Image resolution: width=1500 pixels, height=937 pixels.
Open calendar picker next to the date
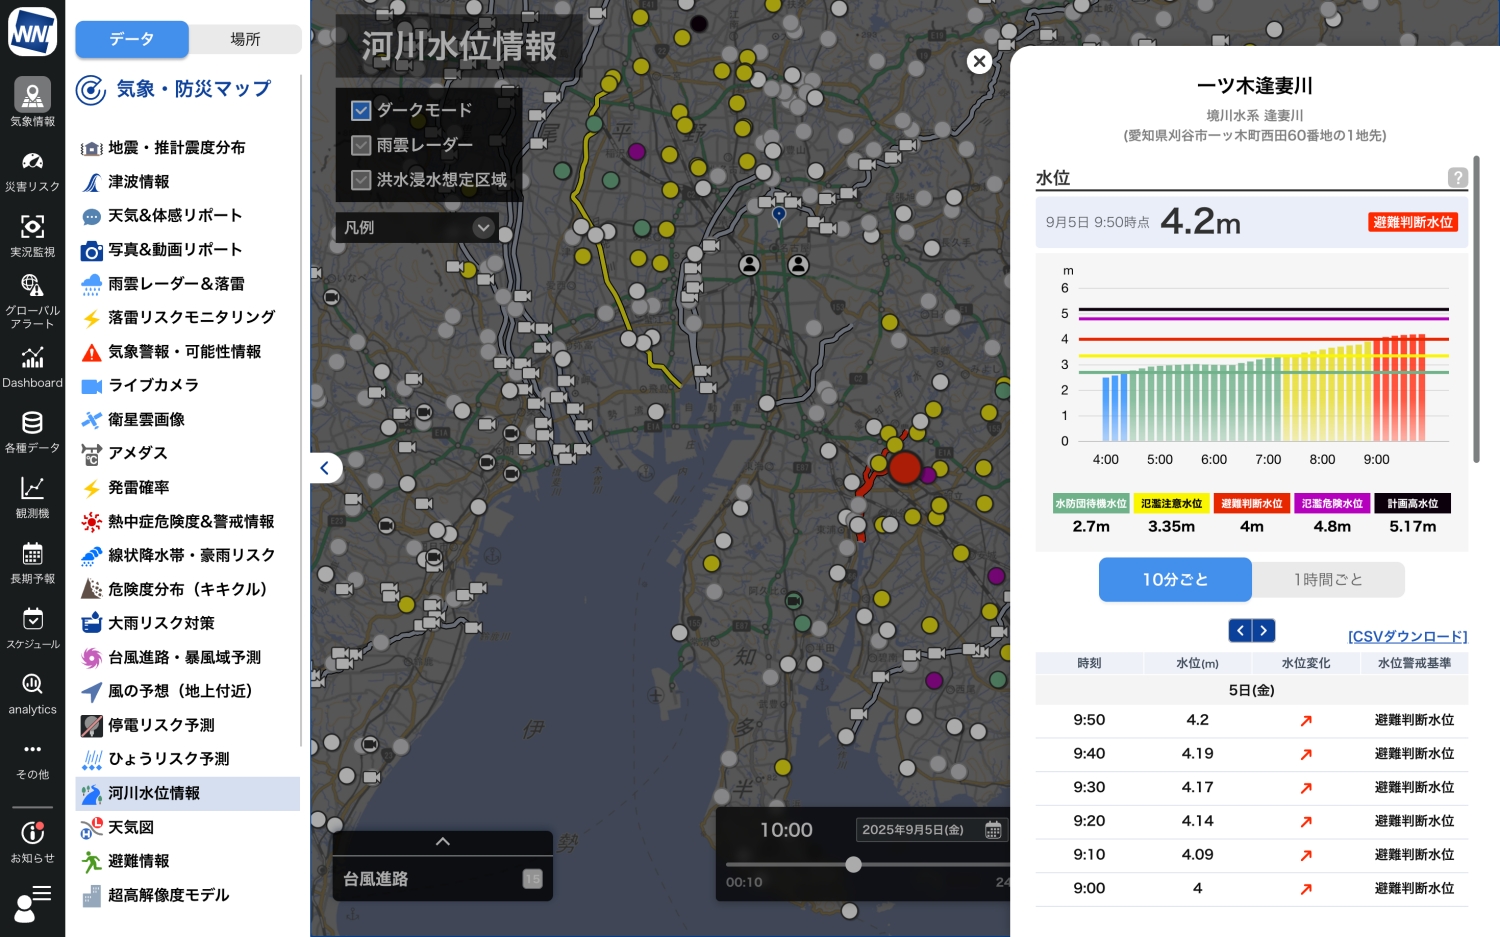[993, 830]
